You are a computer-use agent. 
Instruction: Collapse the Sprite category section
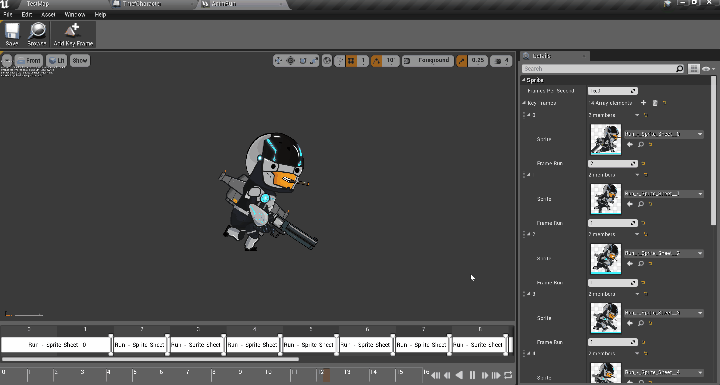coord(523,80)
